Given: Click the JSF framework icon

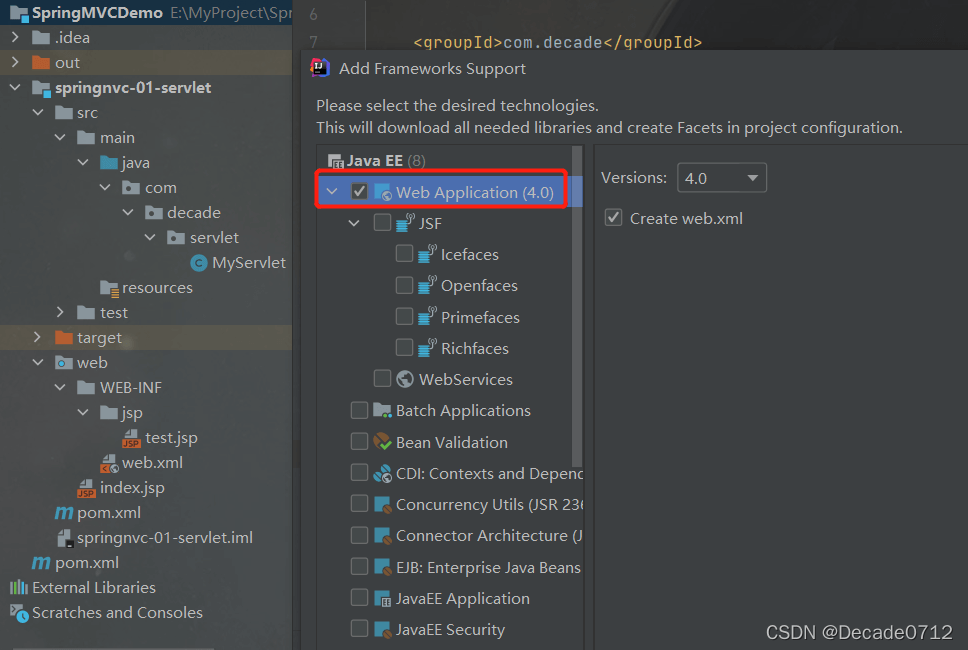Looking at the screenshot, I should point(405,223).
